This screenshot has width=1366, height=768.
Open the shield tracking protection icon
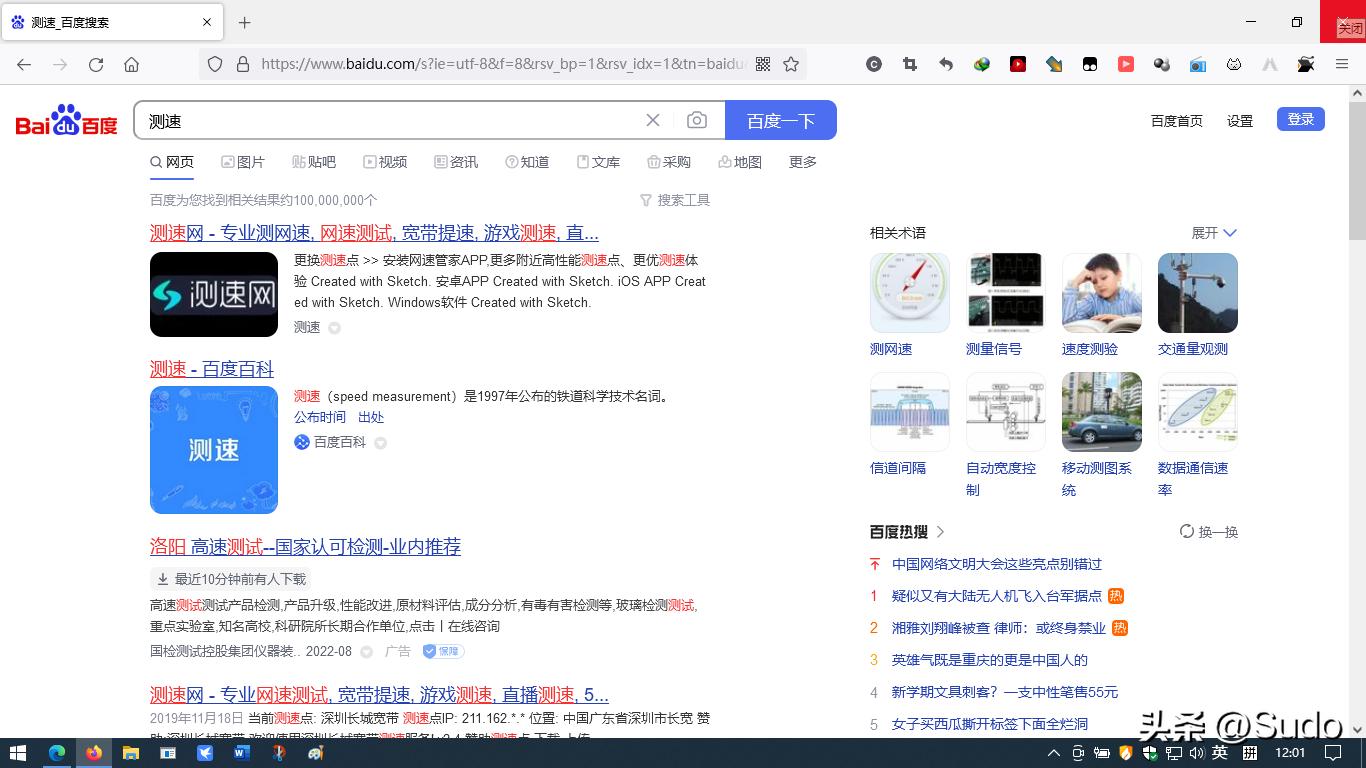[215, 63]
